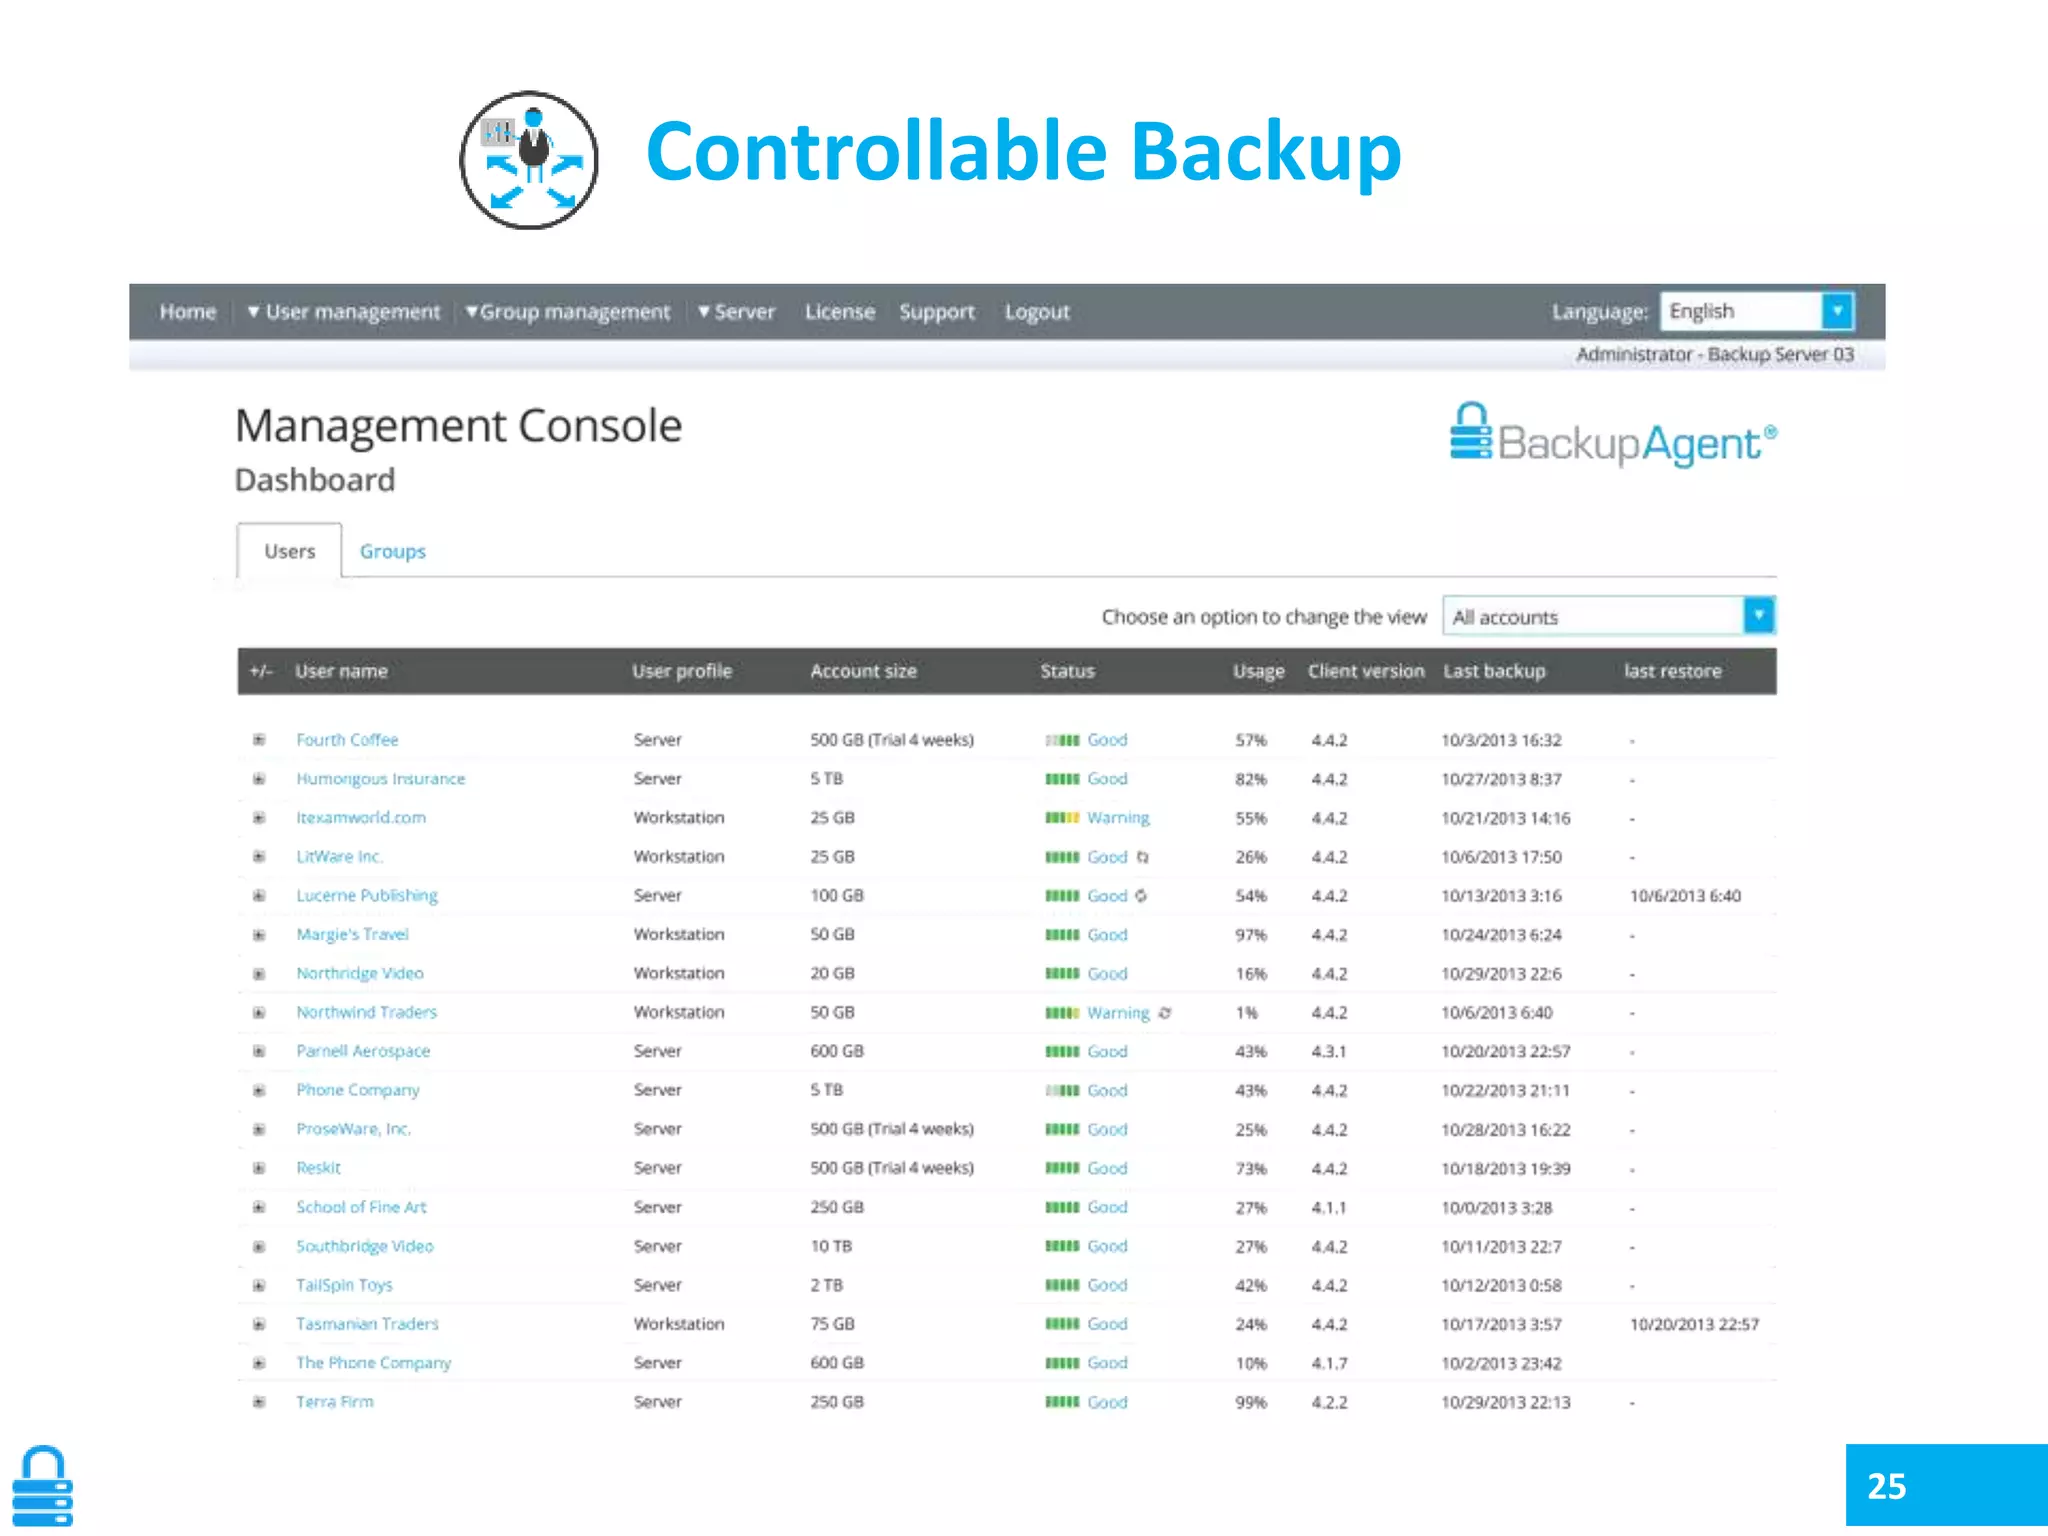Click client version 4.3.1

pyautogui.click(x=1329, y=1052)
